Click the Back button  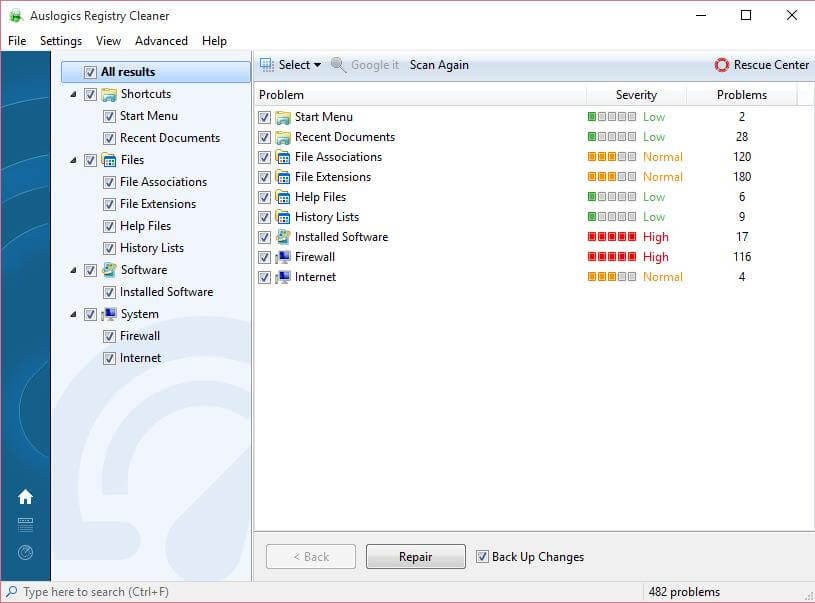[311, 557]
